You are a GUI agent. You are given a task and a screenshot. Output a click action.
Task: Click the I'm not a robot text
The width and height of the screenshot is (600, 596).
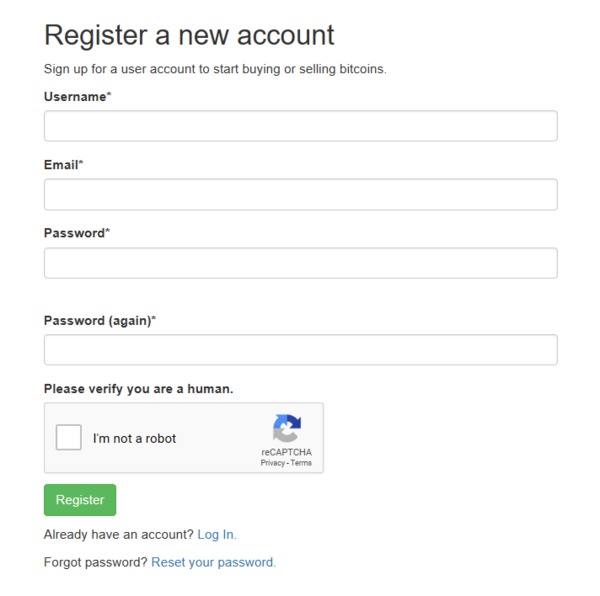pyautogui.click(x=134, y=438)
